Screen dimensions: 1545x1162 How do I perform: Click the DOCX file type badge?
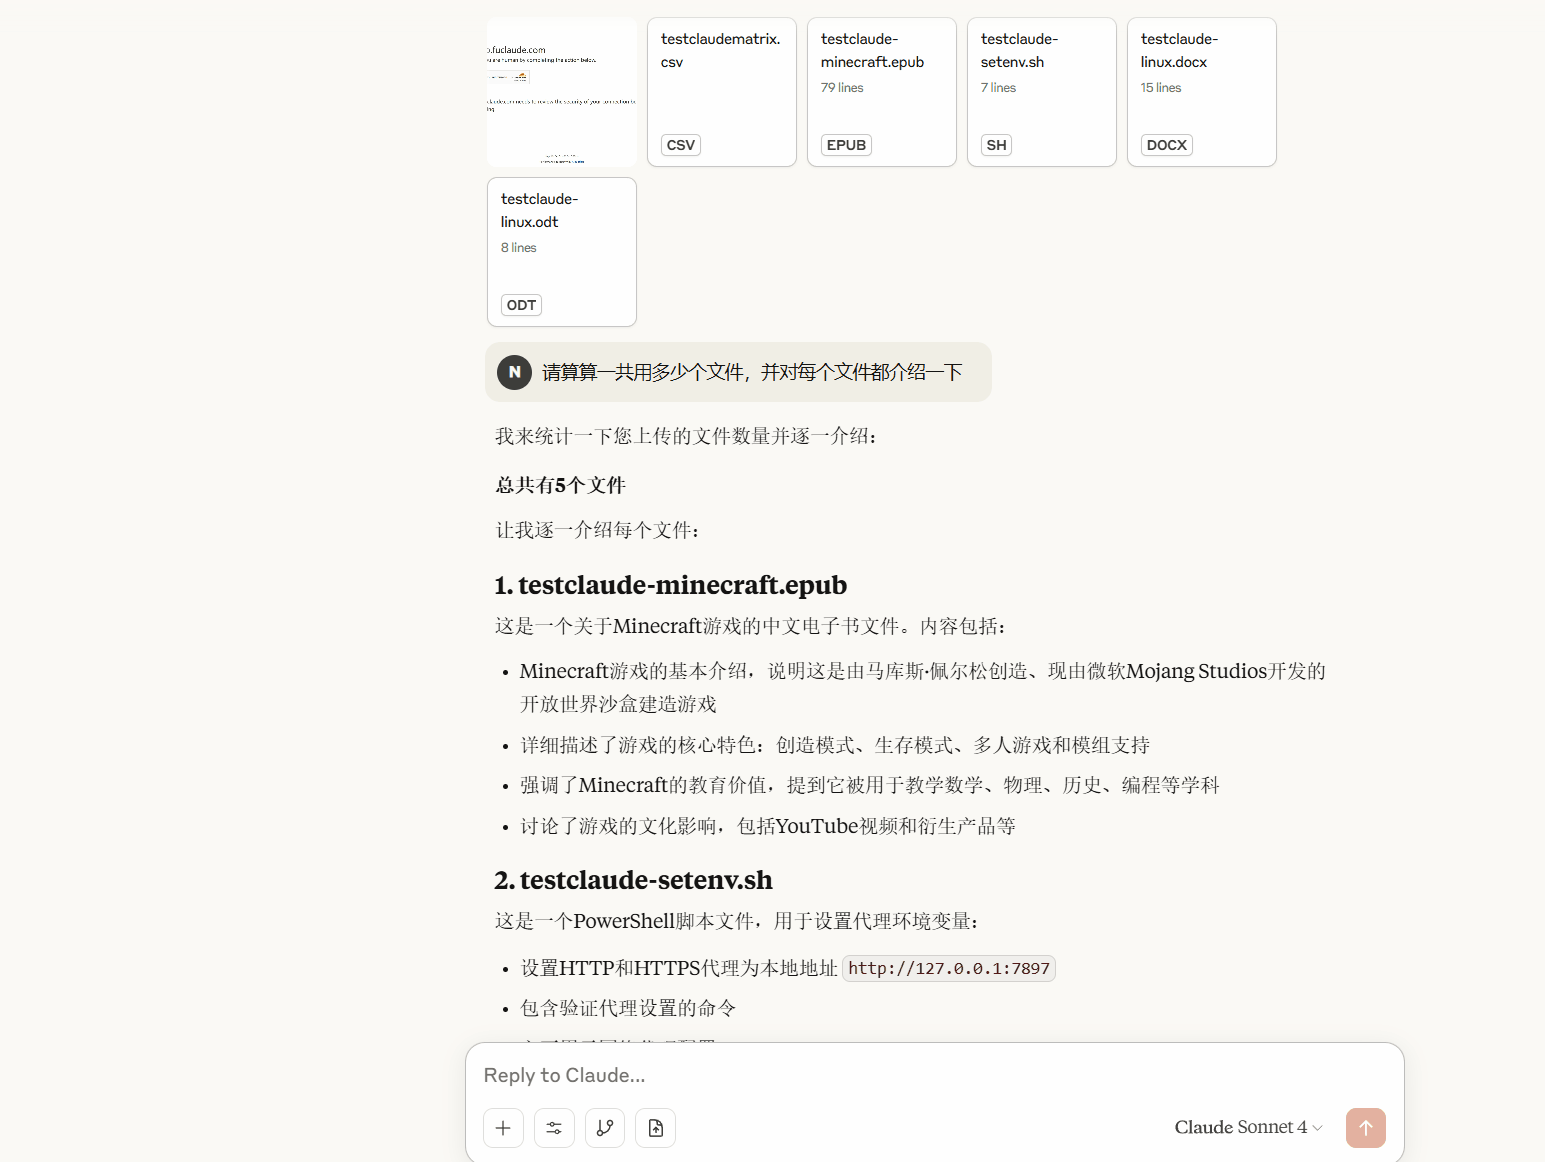coord(1167,145)
